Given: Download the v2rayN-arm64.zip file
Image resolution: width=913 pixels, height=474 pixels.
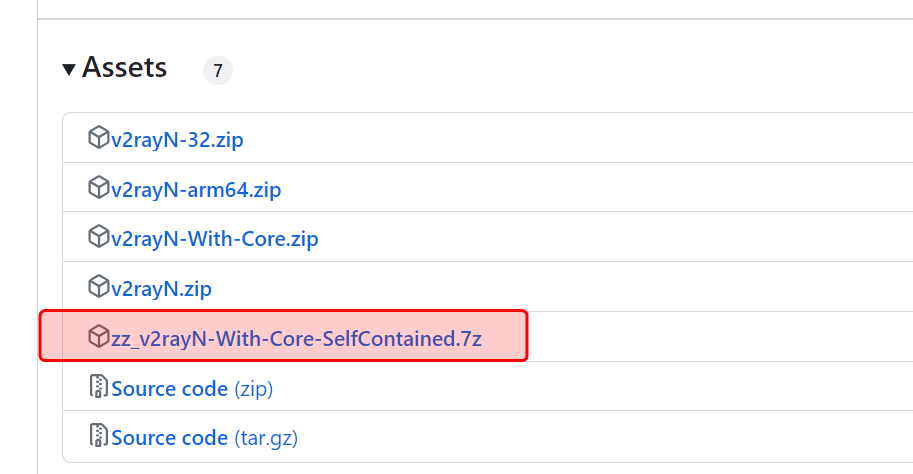Looking at the screenshot, I should coord(196,189).
